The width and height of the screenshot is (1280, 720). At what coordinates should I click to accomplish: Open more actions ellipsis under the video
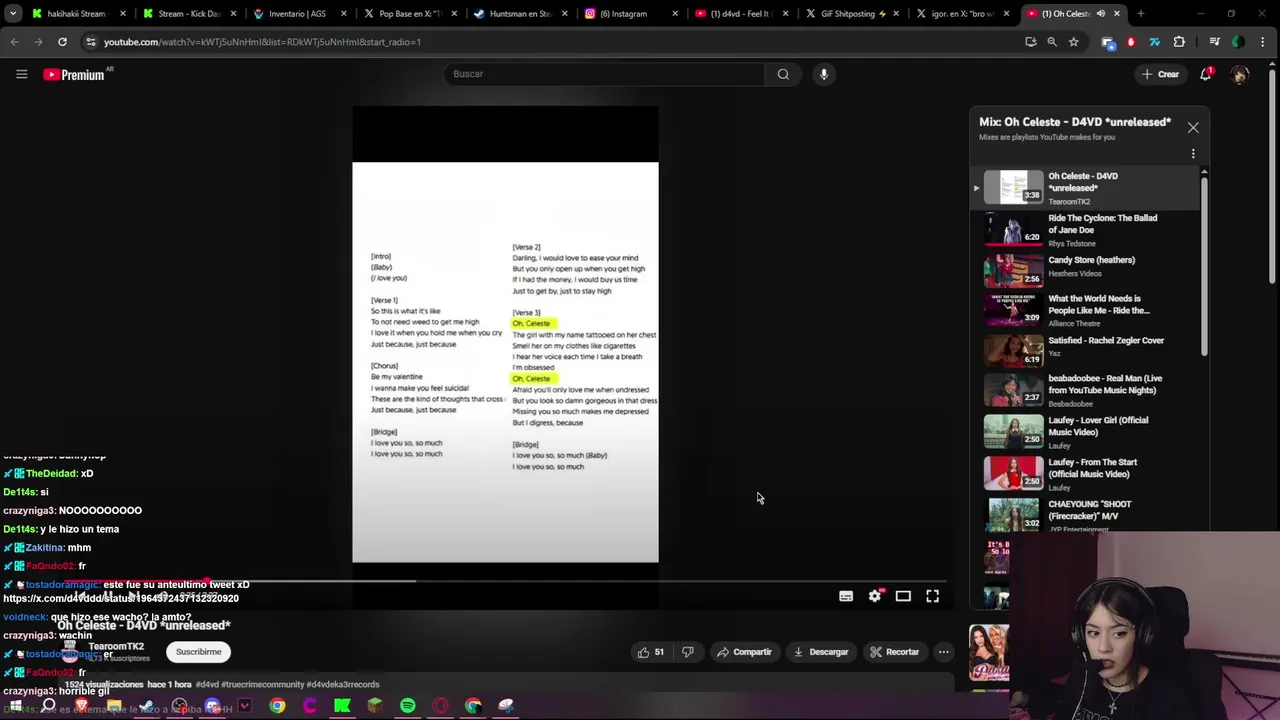[943, 652]
